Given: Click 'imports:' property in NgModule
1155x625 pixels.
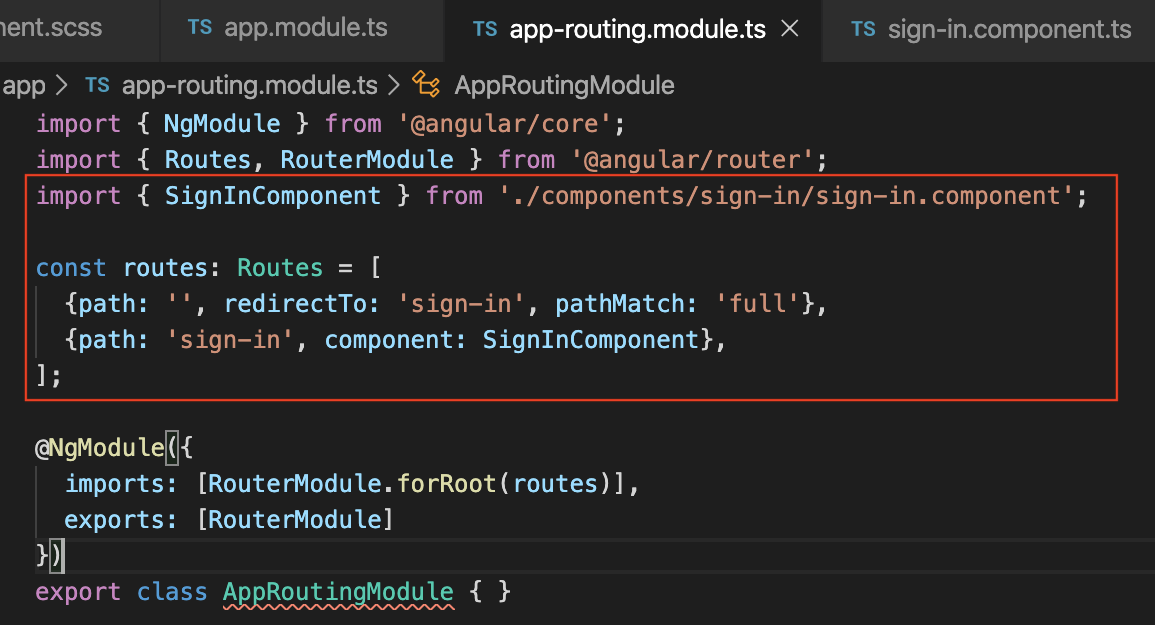Looking at the screenshot, I should click(x=121, y=484).
